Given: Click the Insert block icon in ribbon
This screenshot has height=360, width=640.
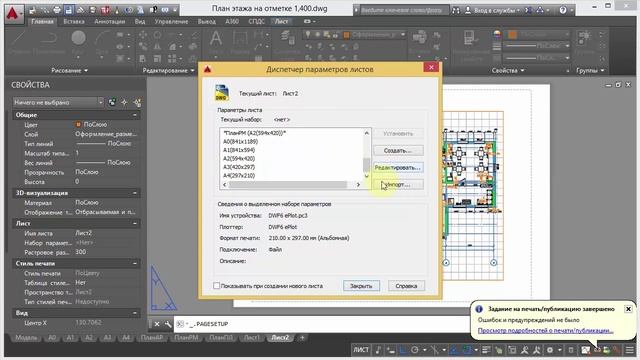Looking at the screenshot, I should pyautogui.click(x=419, y=38).
